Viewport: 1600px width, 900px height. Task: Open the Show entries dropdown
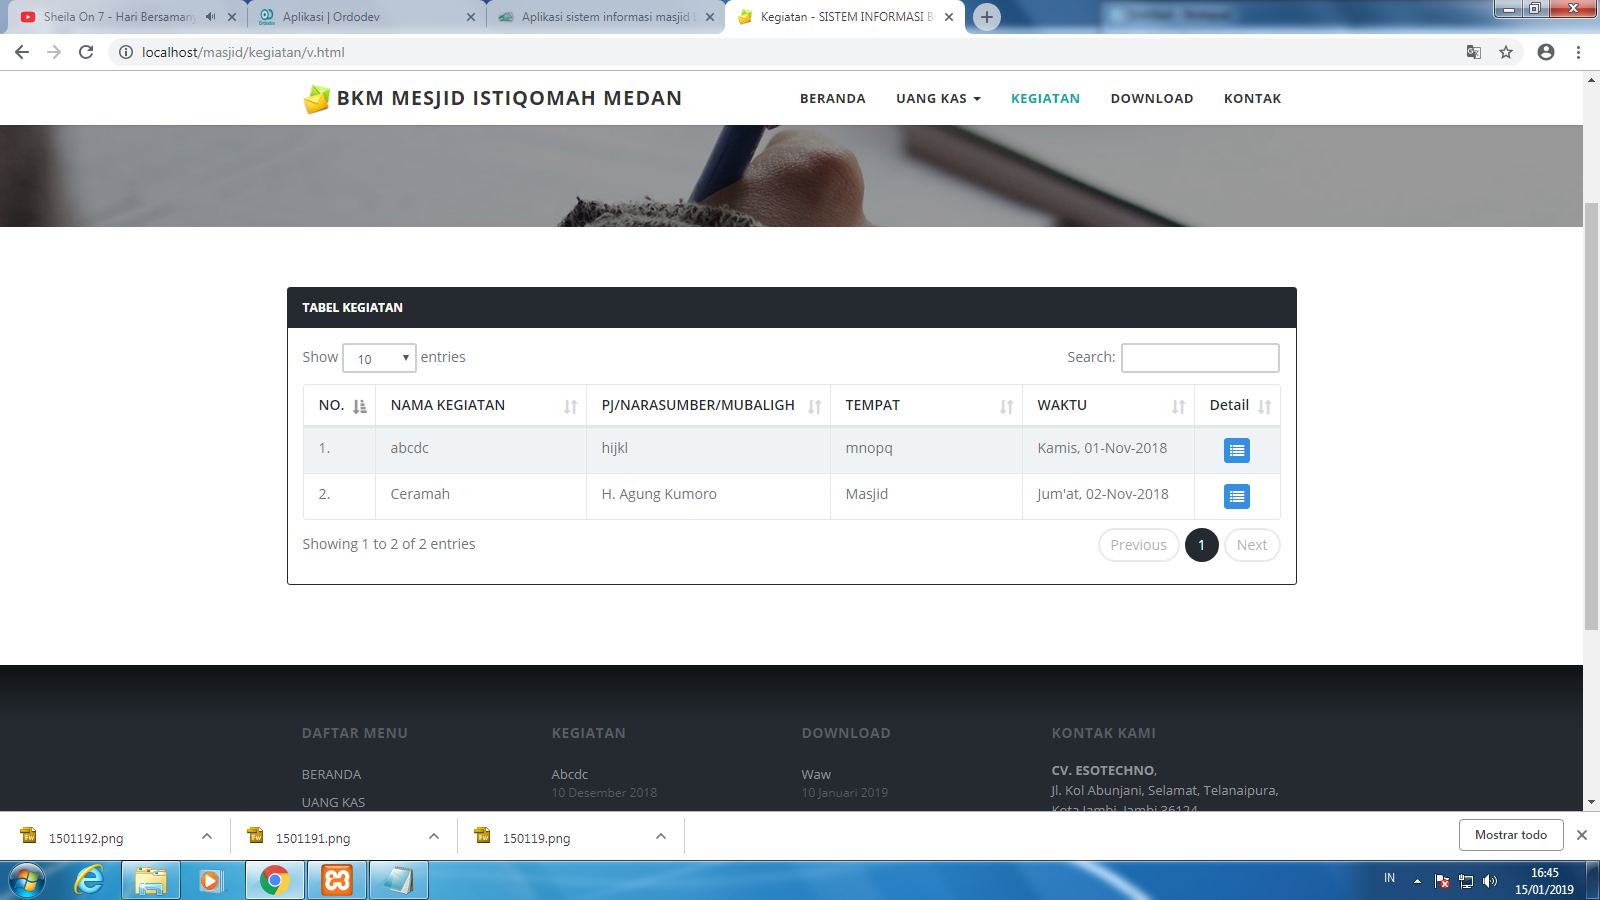[x=379, y=358]
